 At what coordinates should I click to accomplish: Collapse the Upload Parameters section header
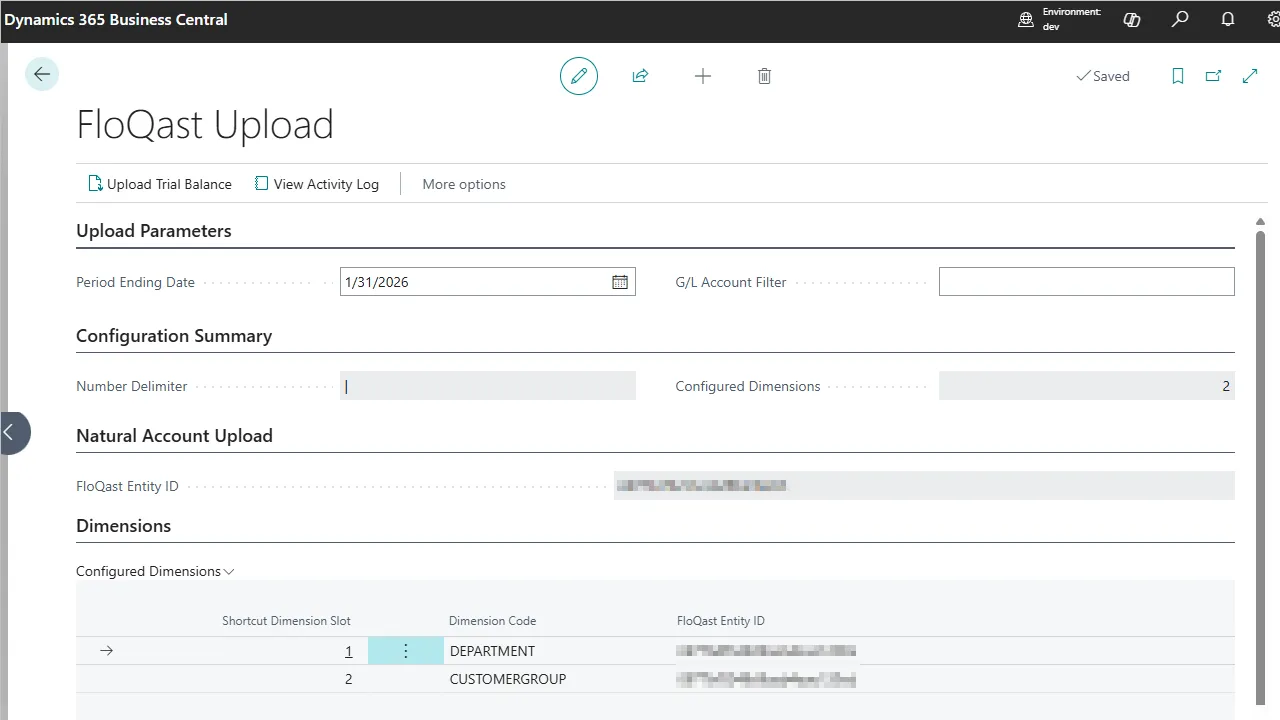click(x=154, y=231)
